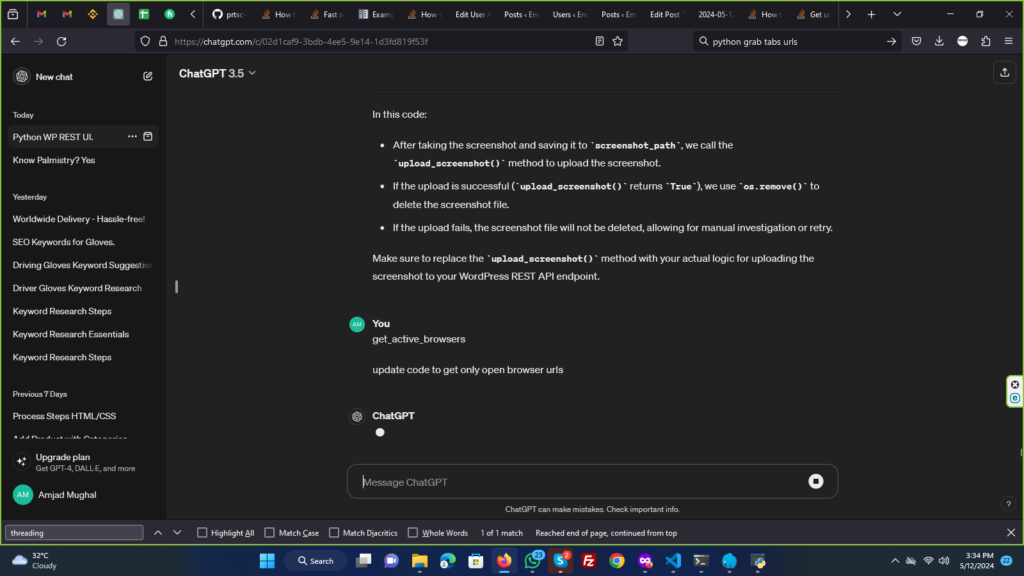The height and width of the screenshot is (576, 1024).
Task: Click the share chat icon
Action: pyautogui.click(x=1003, y=73)
